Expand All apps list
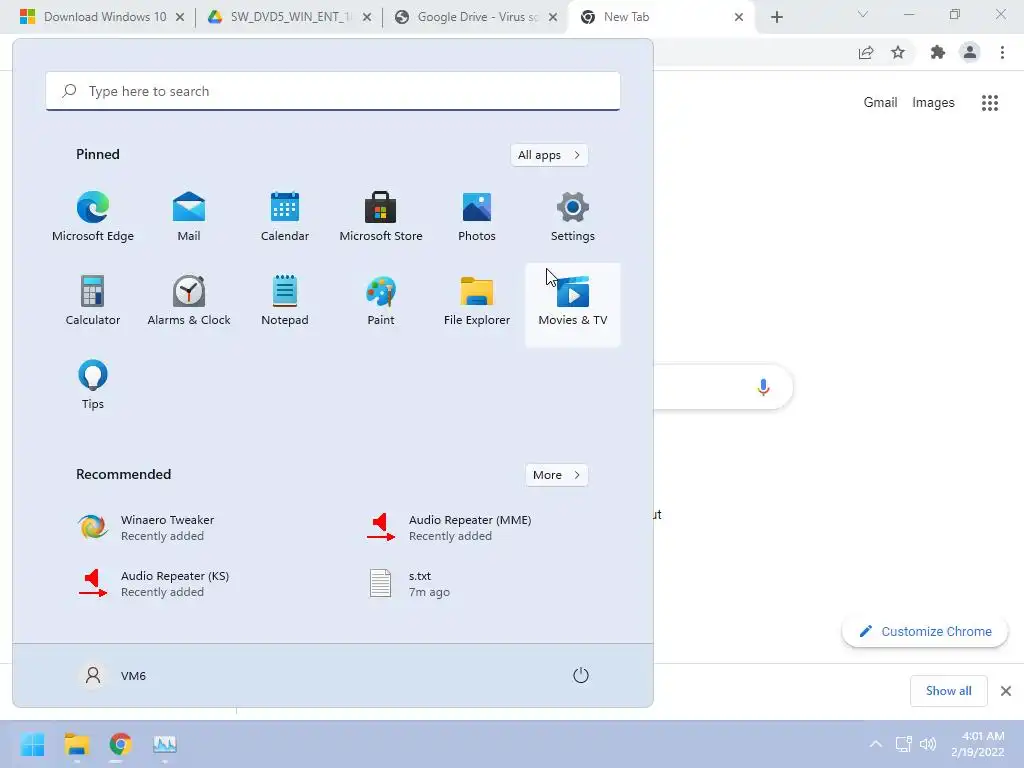The width and height of the screenshot is (1024, 768). click(x=549, y=155)
